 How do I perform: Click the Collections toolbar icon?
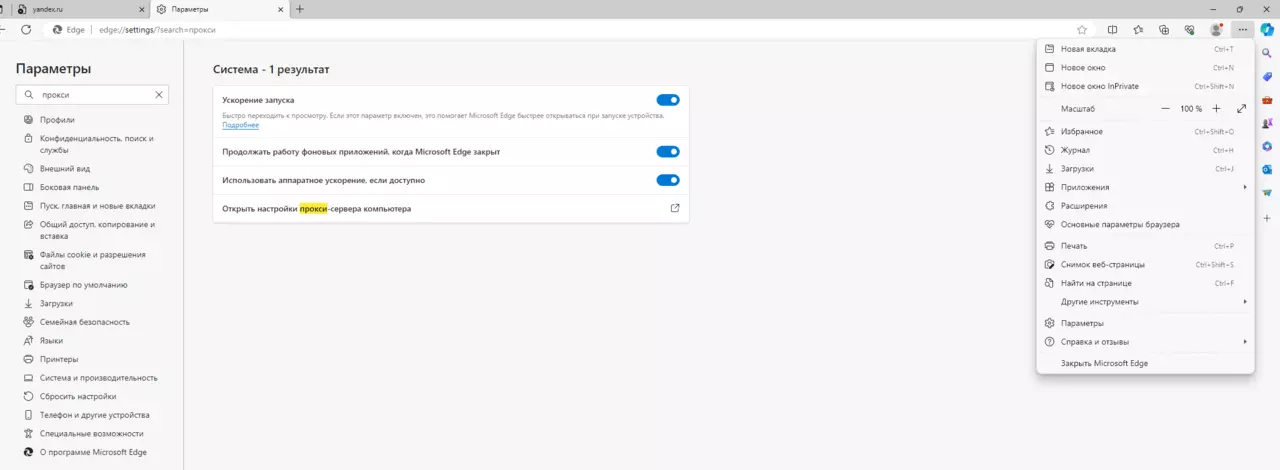pyautogui.click(x=1164, y=30)
